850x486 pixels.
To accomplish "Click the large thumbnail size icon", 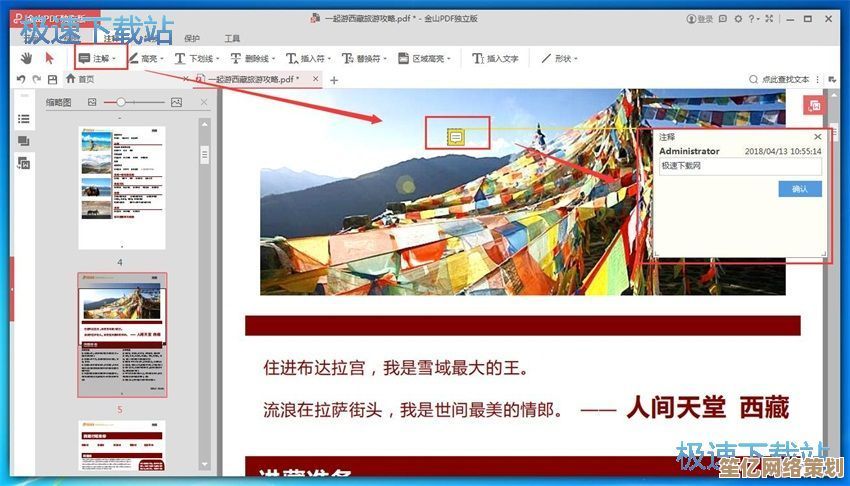I will pyautogui.click(x=176, y=102).
